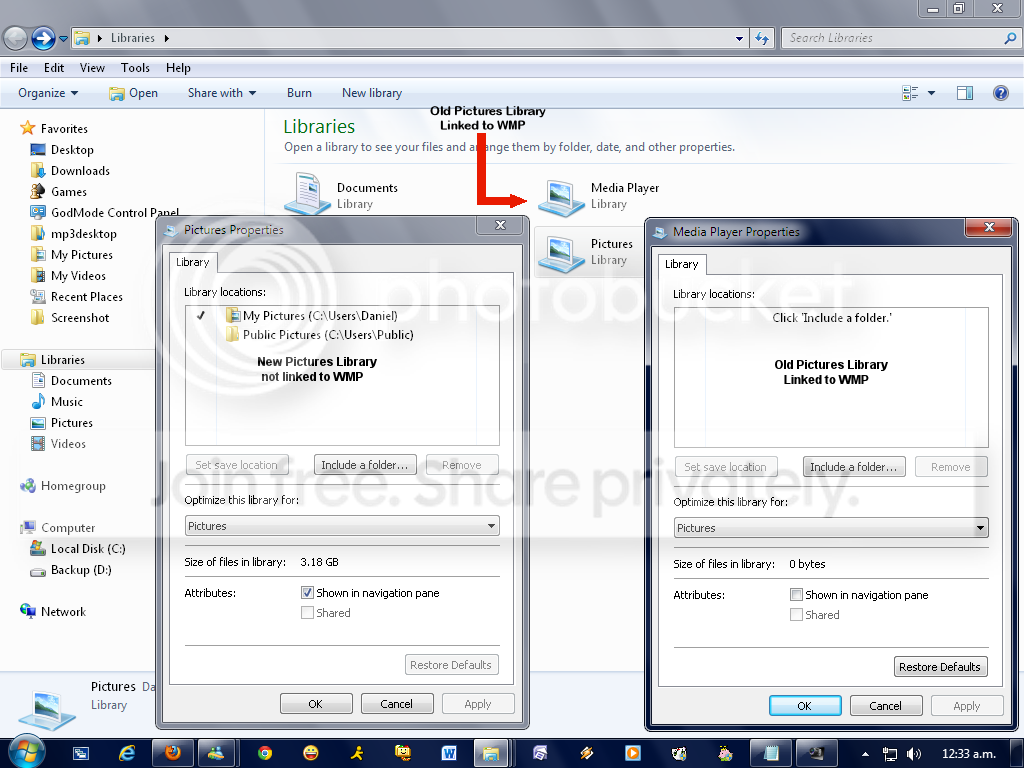Enable Shown in navigation pane in Media Player Properties
The height and width of the screenshot is (768, 1024).
(796, 594)
